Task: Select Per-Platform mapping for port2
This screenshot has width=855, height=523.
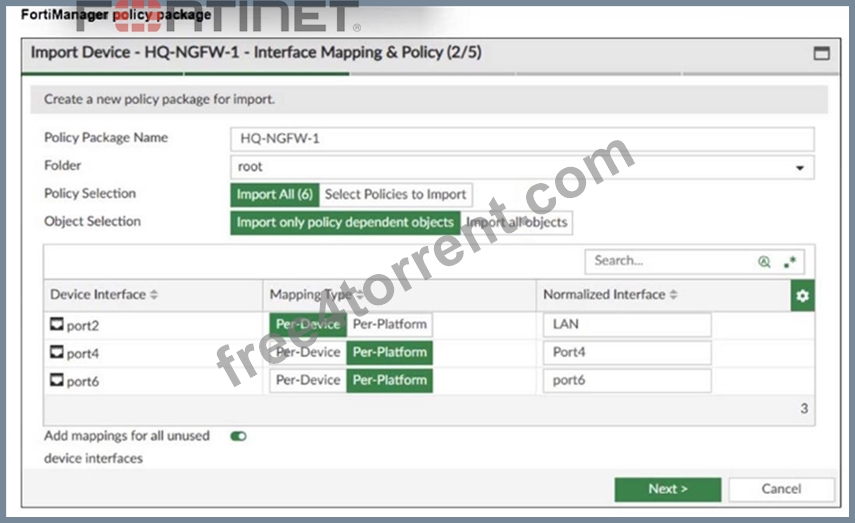Action: point(389,324)
